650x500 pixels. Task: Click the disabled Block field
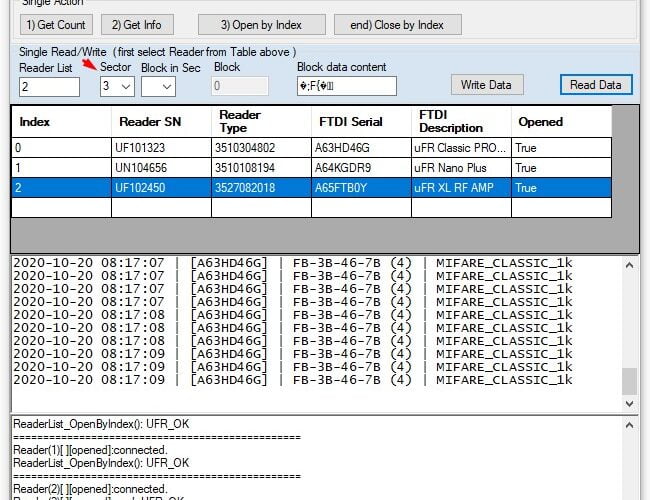click(240, 86)
